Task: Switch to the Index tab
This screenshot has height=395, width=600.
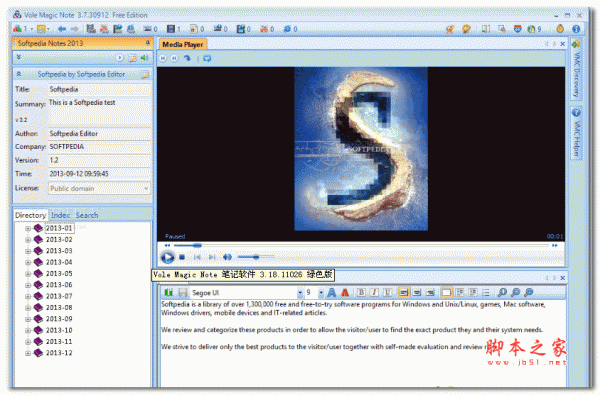Action: pos(60,215)
